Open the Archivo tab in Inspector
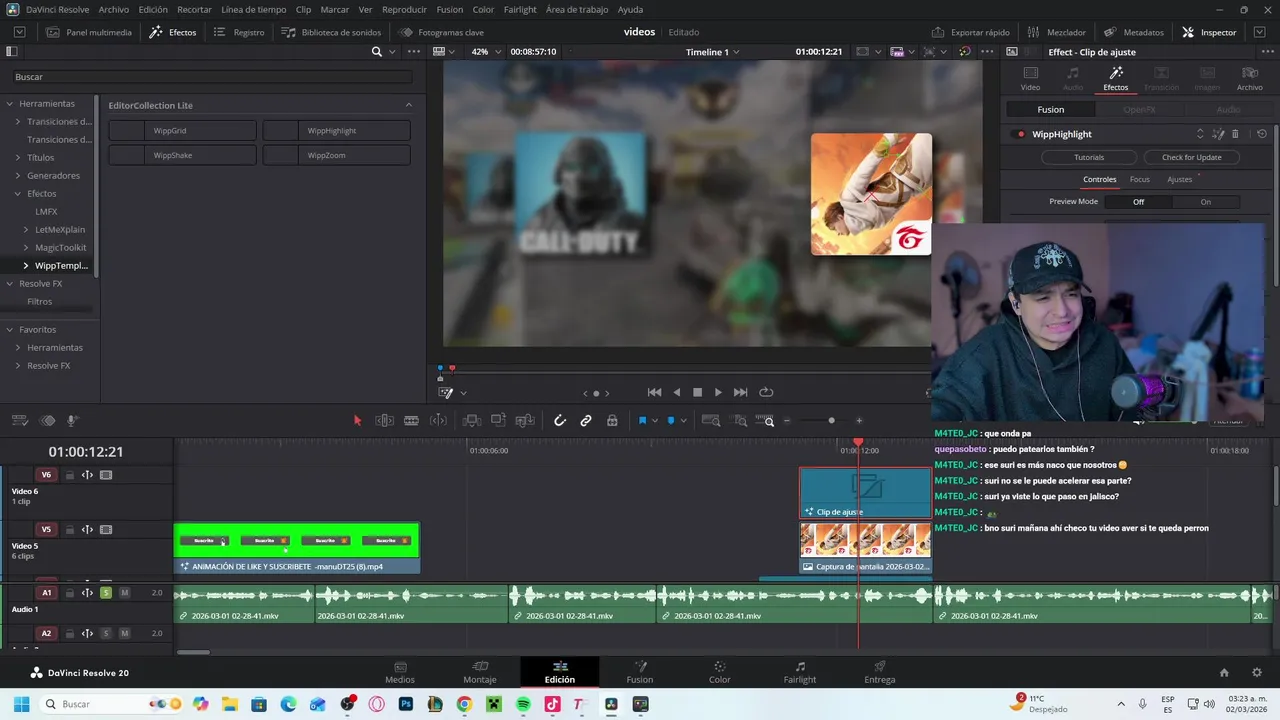Image resolution: width=1280 pixels, height=720 pixels. pos(1249,79)
